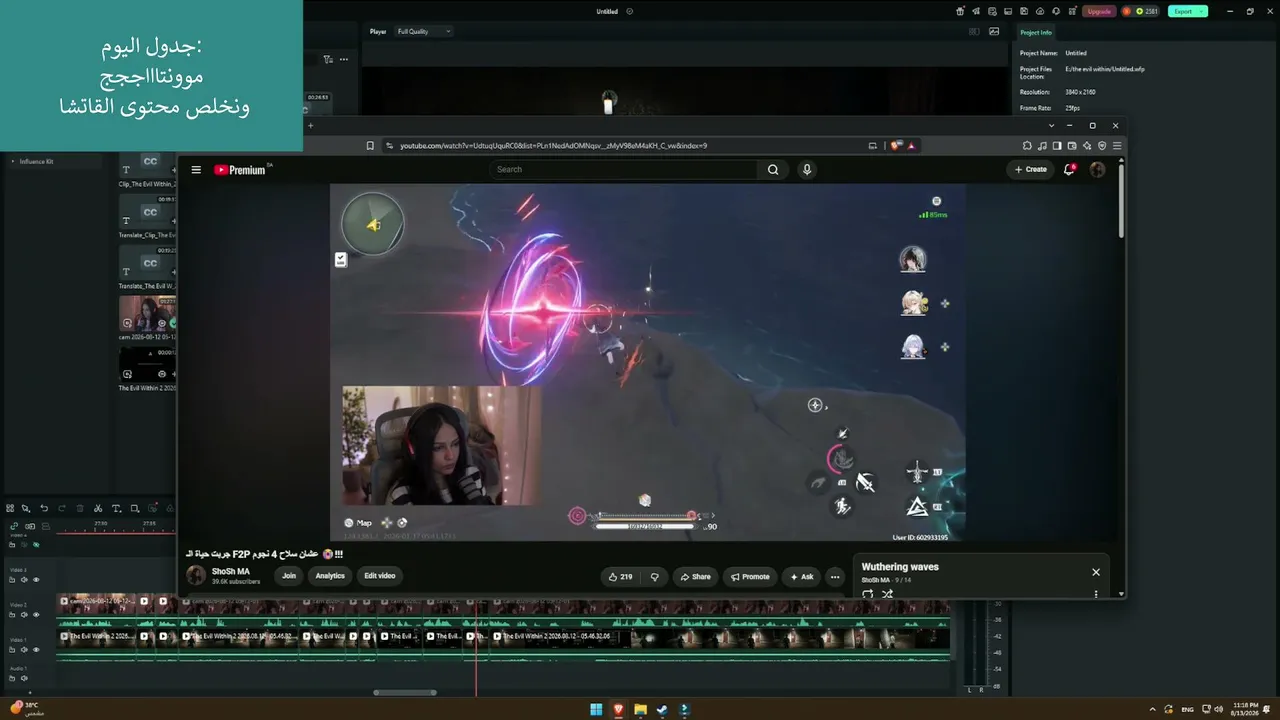Open the filter icon in the media panel
Image resolution: width=1280 pixels, height=720 pixels.
click(x=328, y=59)
